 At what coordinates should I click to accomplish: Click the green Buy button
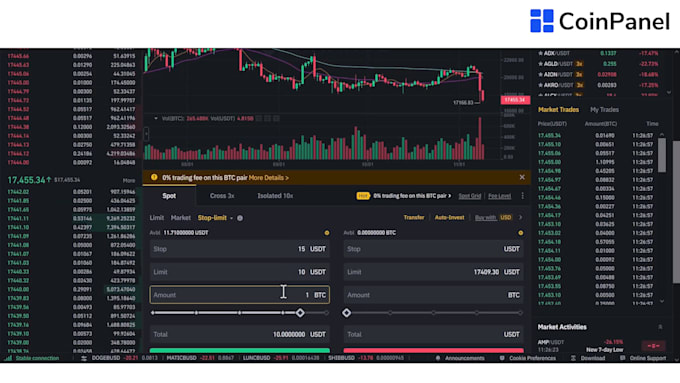(239, 350)
